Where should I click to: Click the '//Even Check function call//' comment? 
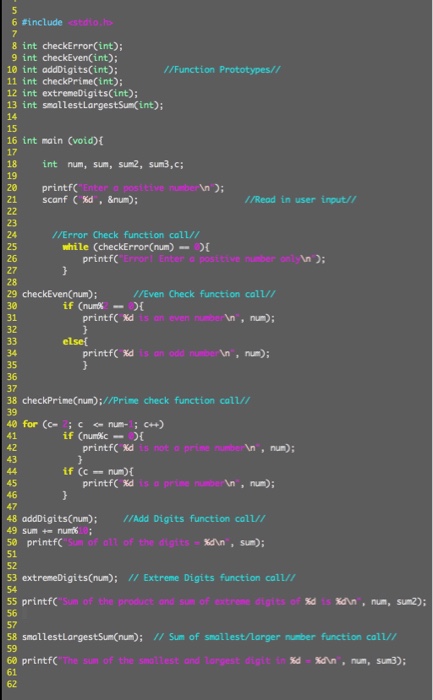tap(204, 294)
